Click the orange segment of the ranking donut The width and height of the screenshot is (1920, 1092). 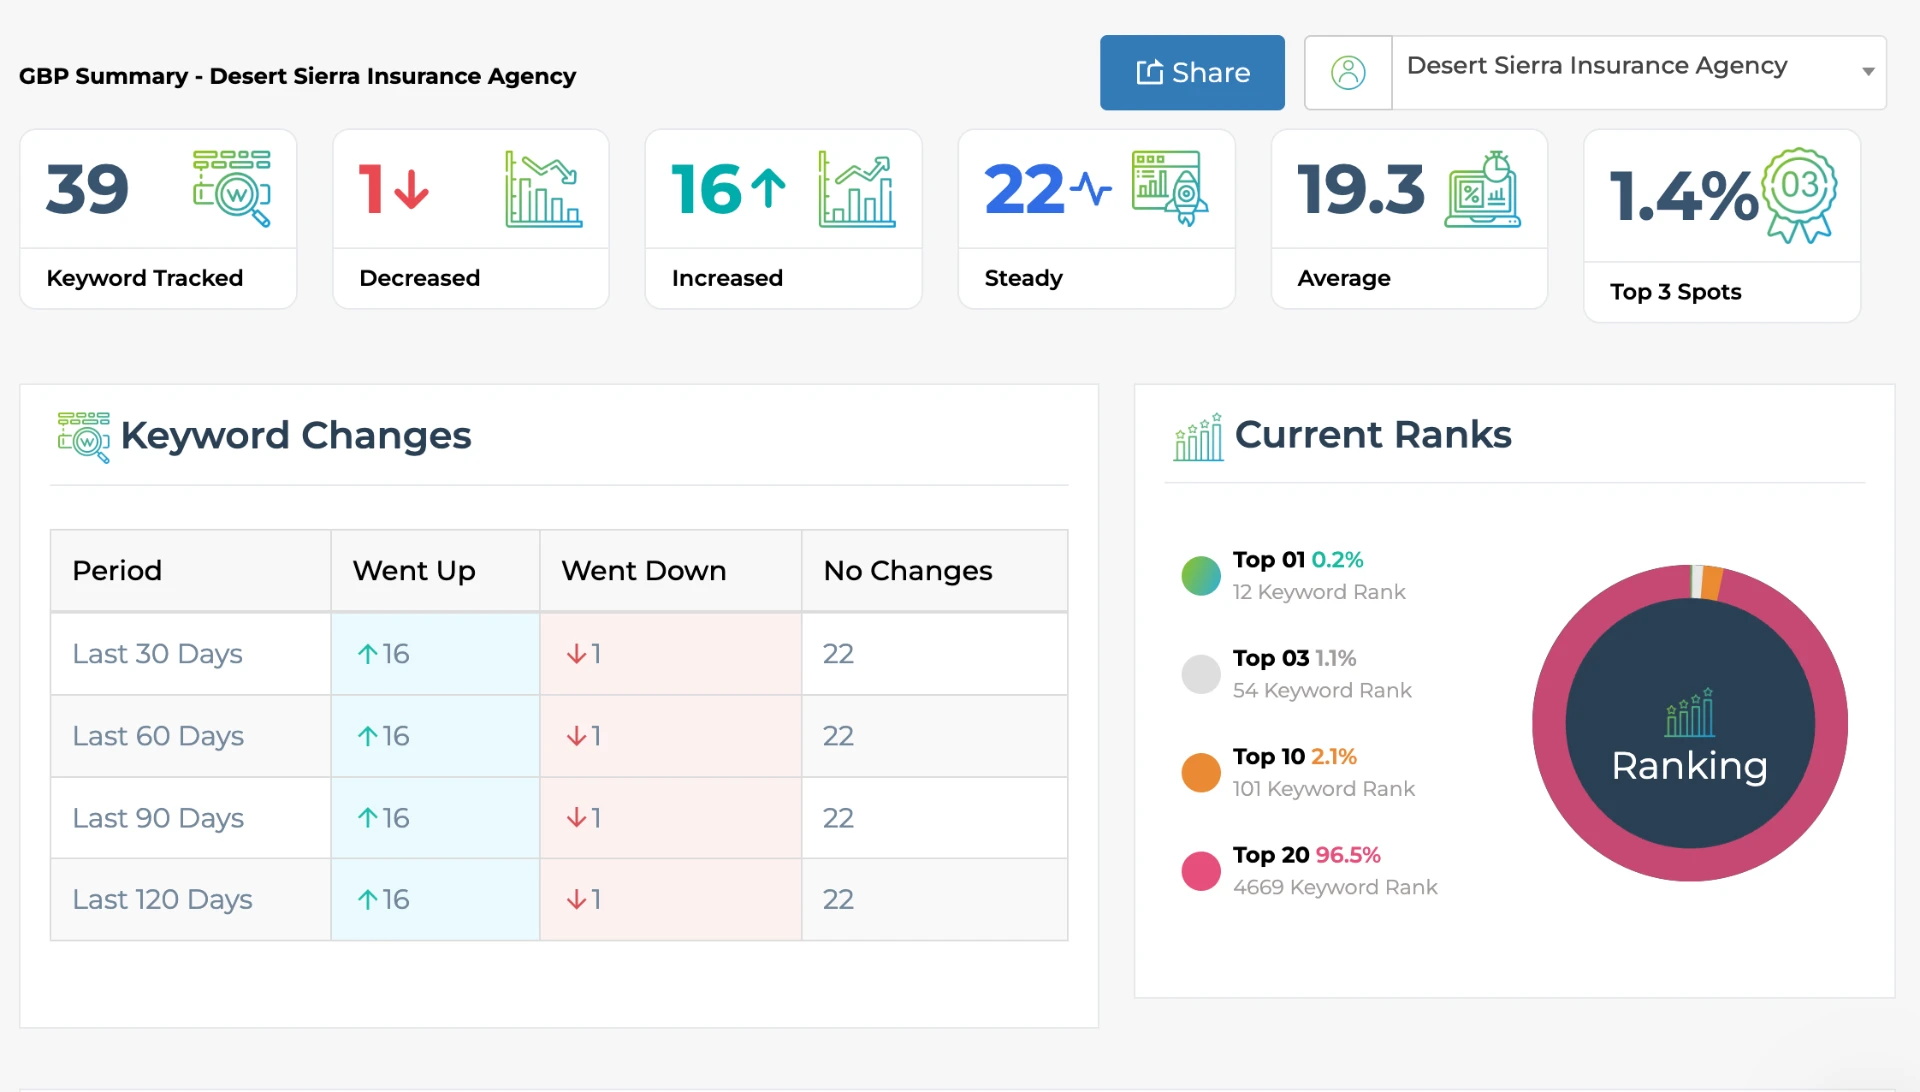tap(1712, 583)
